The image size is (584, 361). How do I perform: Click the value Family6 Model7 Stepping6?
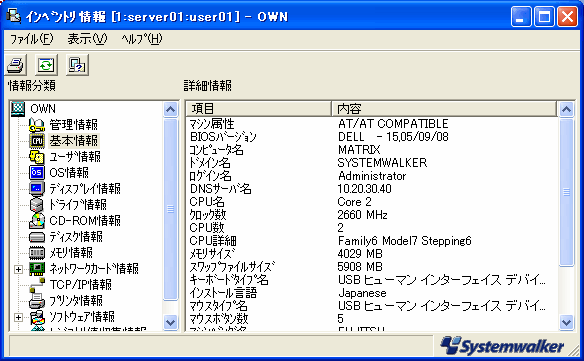[x=404, y=241]
